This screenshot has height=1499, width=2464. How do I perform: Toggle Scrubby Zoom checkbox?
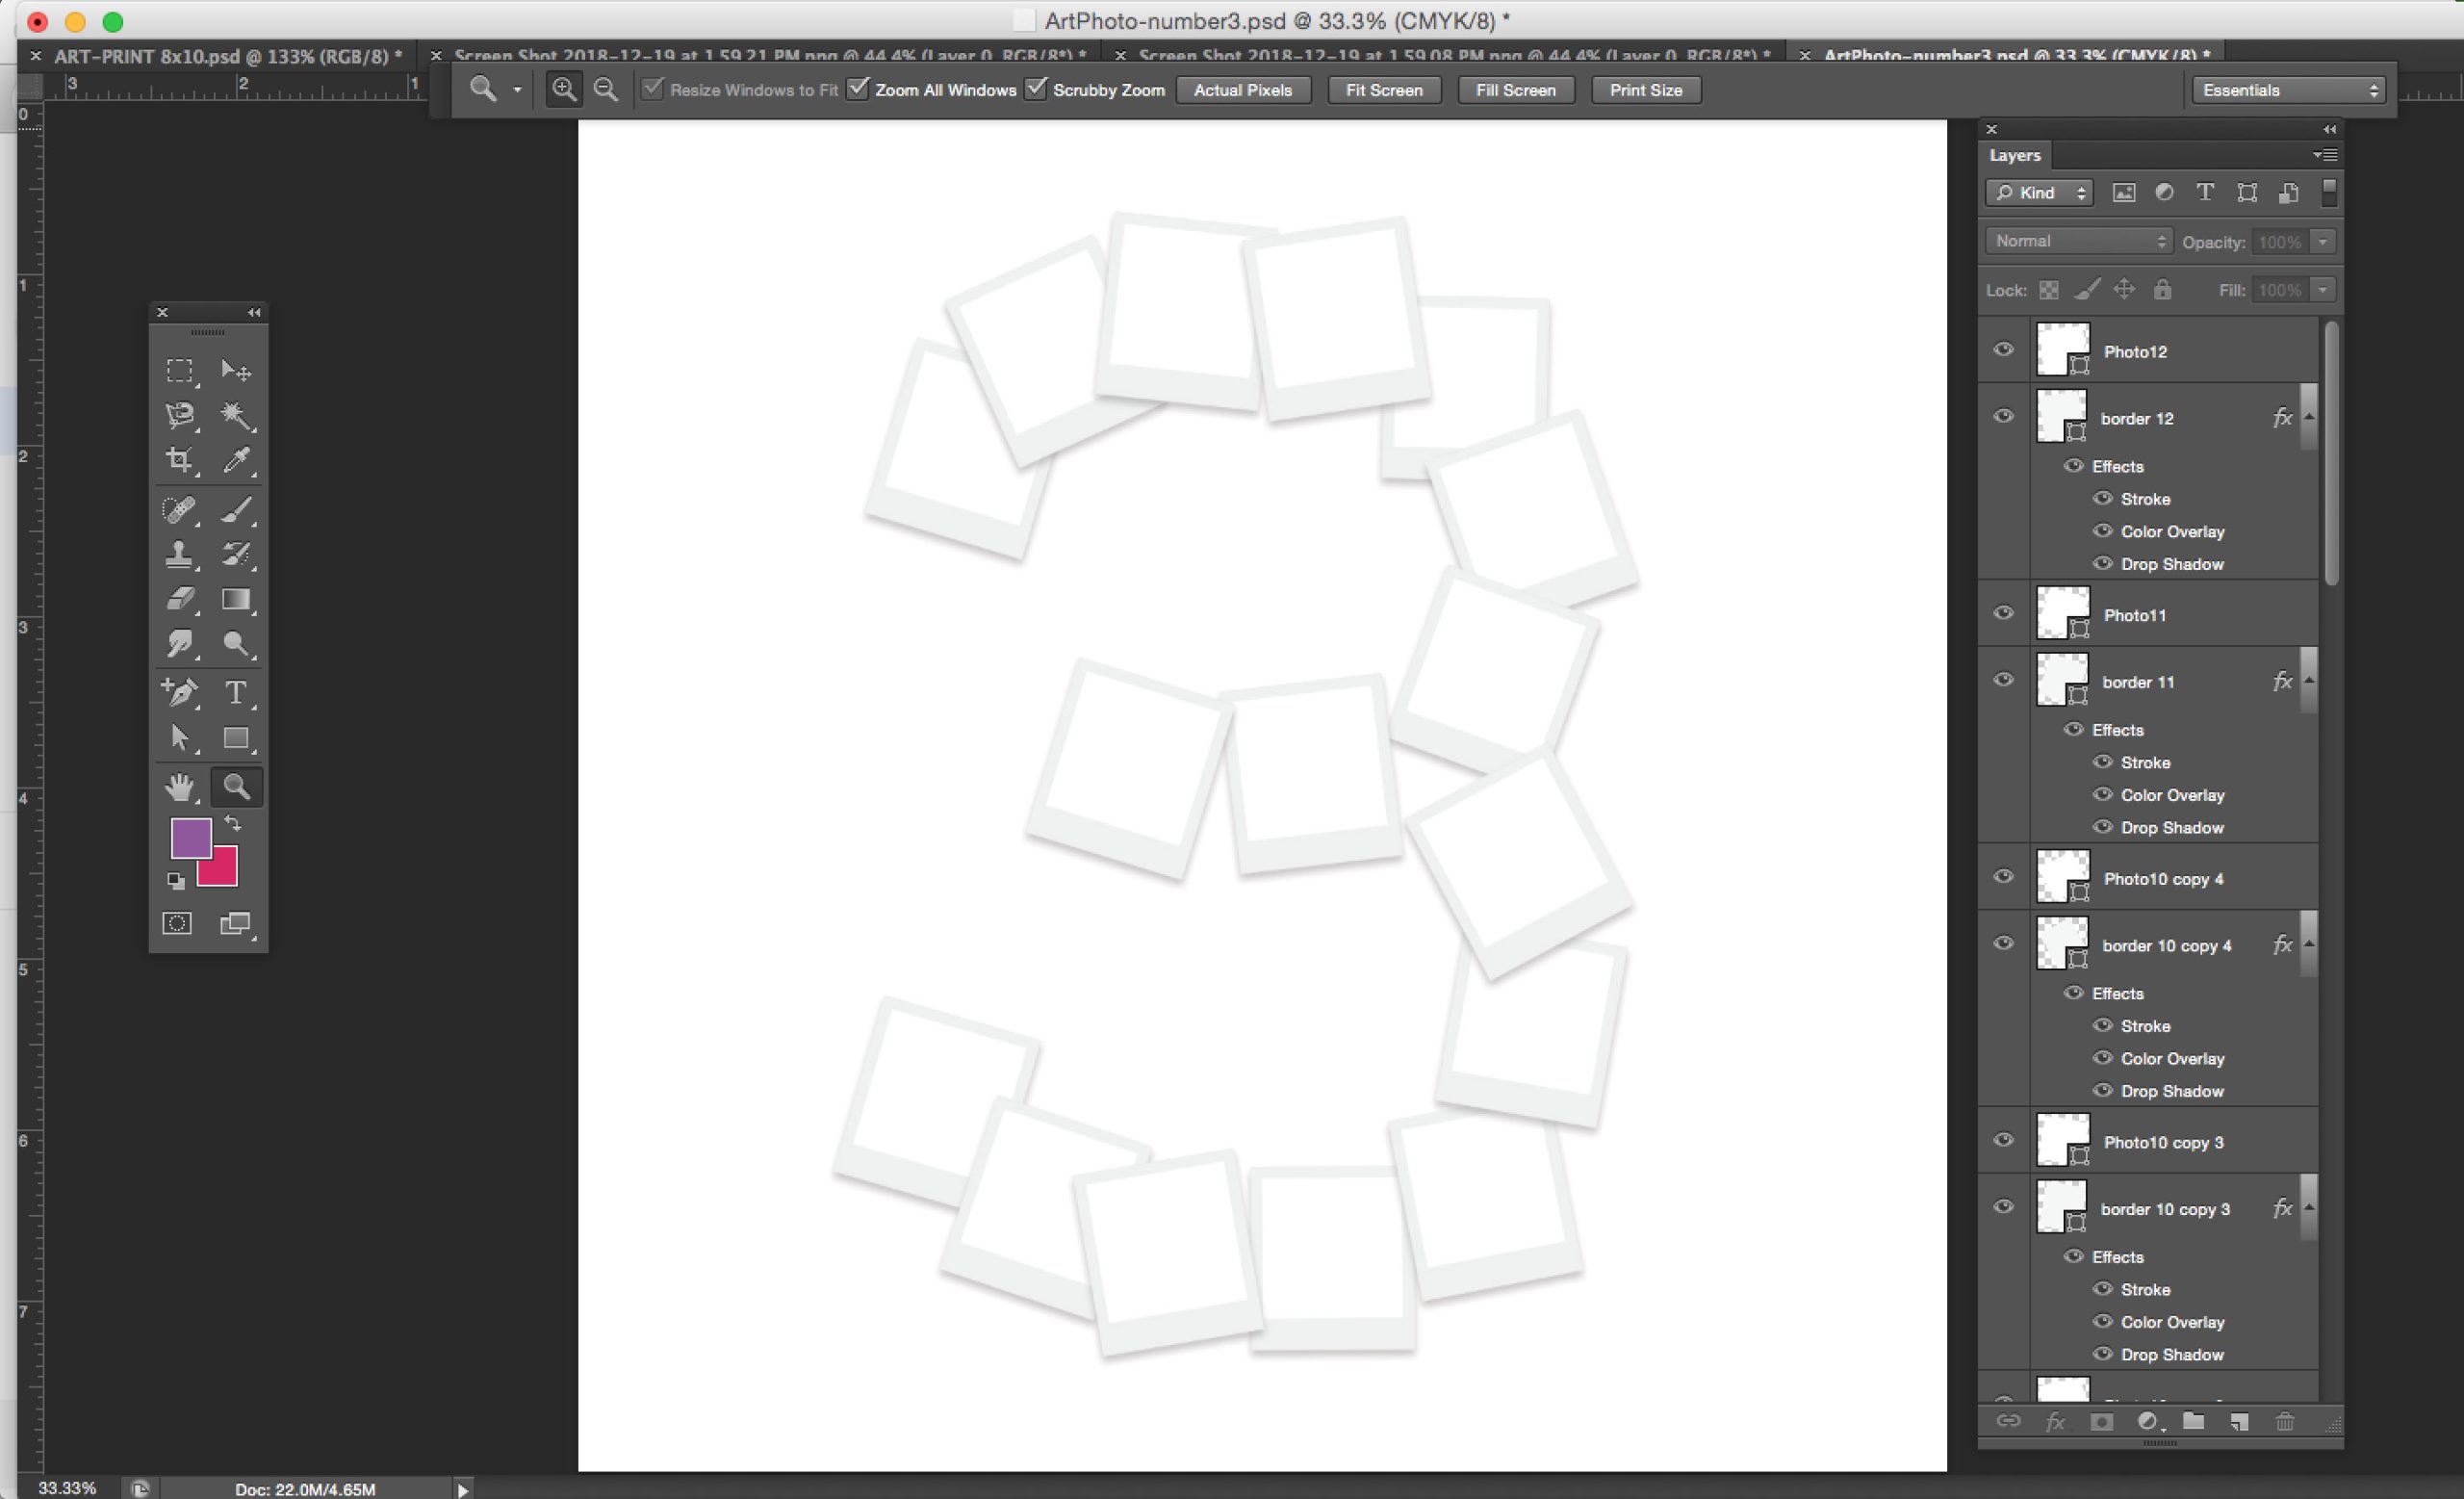tap(1037, 89)
